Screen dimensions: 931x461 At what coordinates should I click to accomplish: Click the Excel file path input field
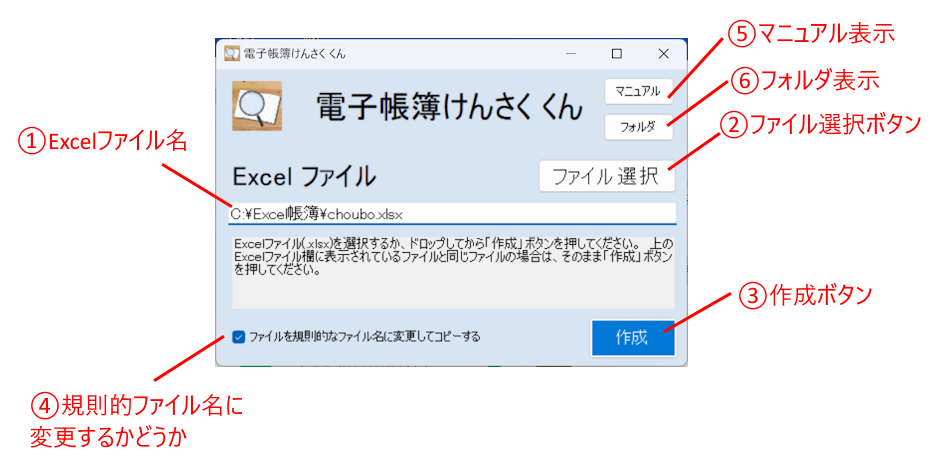pos(452,214)
